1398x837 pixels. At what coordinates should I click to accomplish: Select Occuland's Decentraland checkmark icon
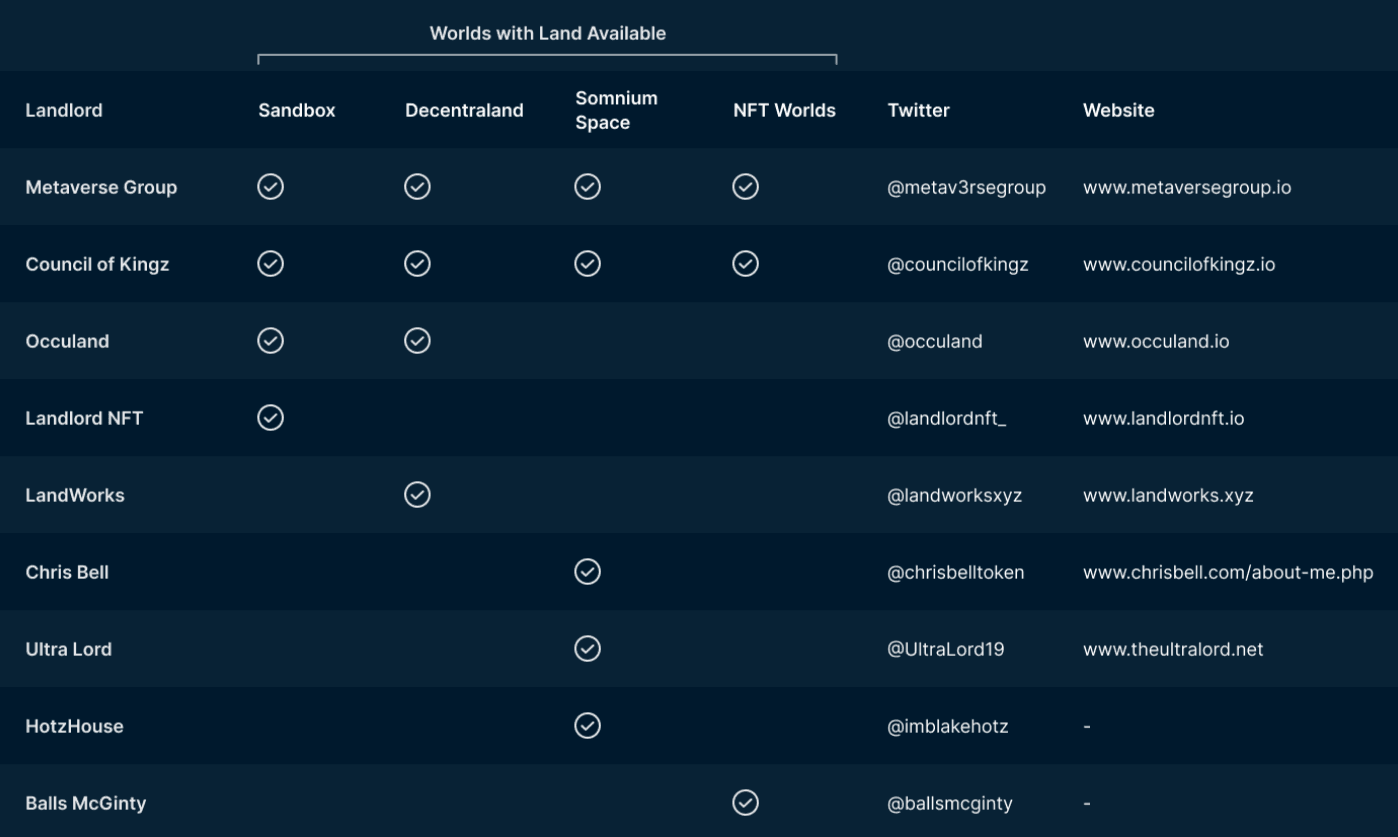(417, 340)
